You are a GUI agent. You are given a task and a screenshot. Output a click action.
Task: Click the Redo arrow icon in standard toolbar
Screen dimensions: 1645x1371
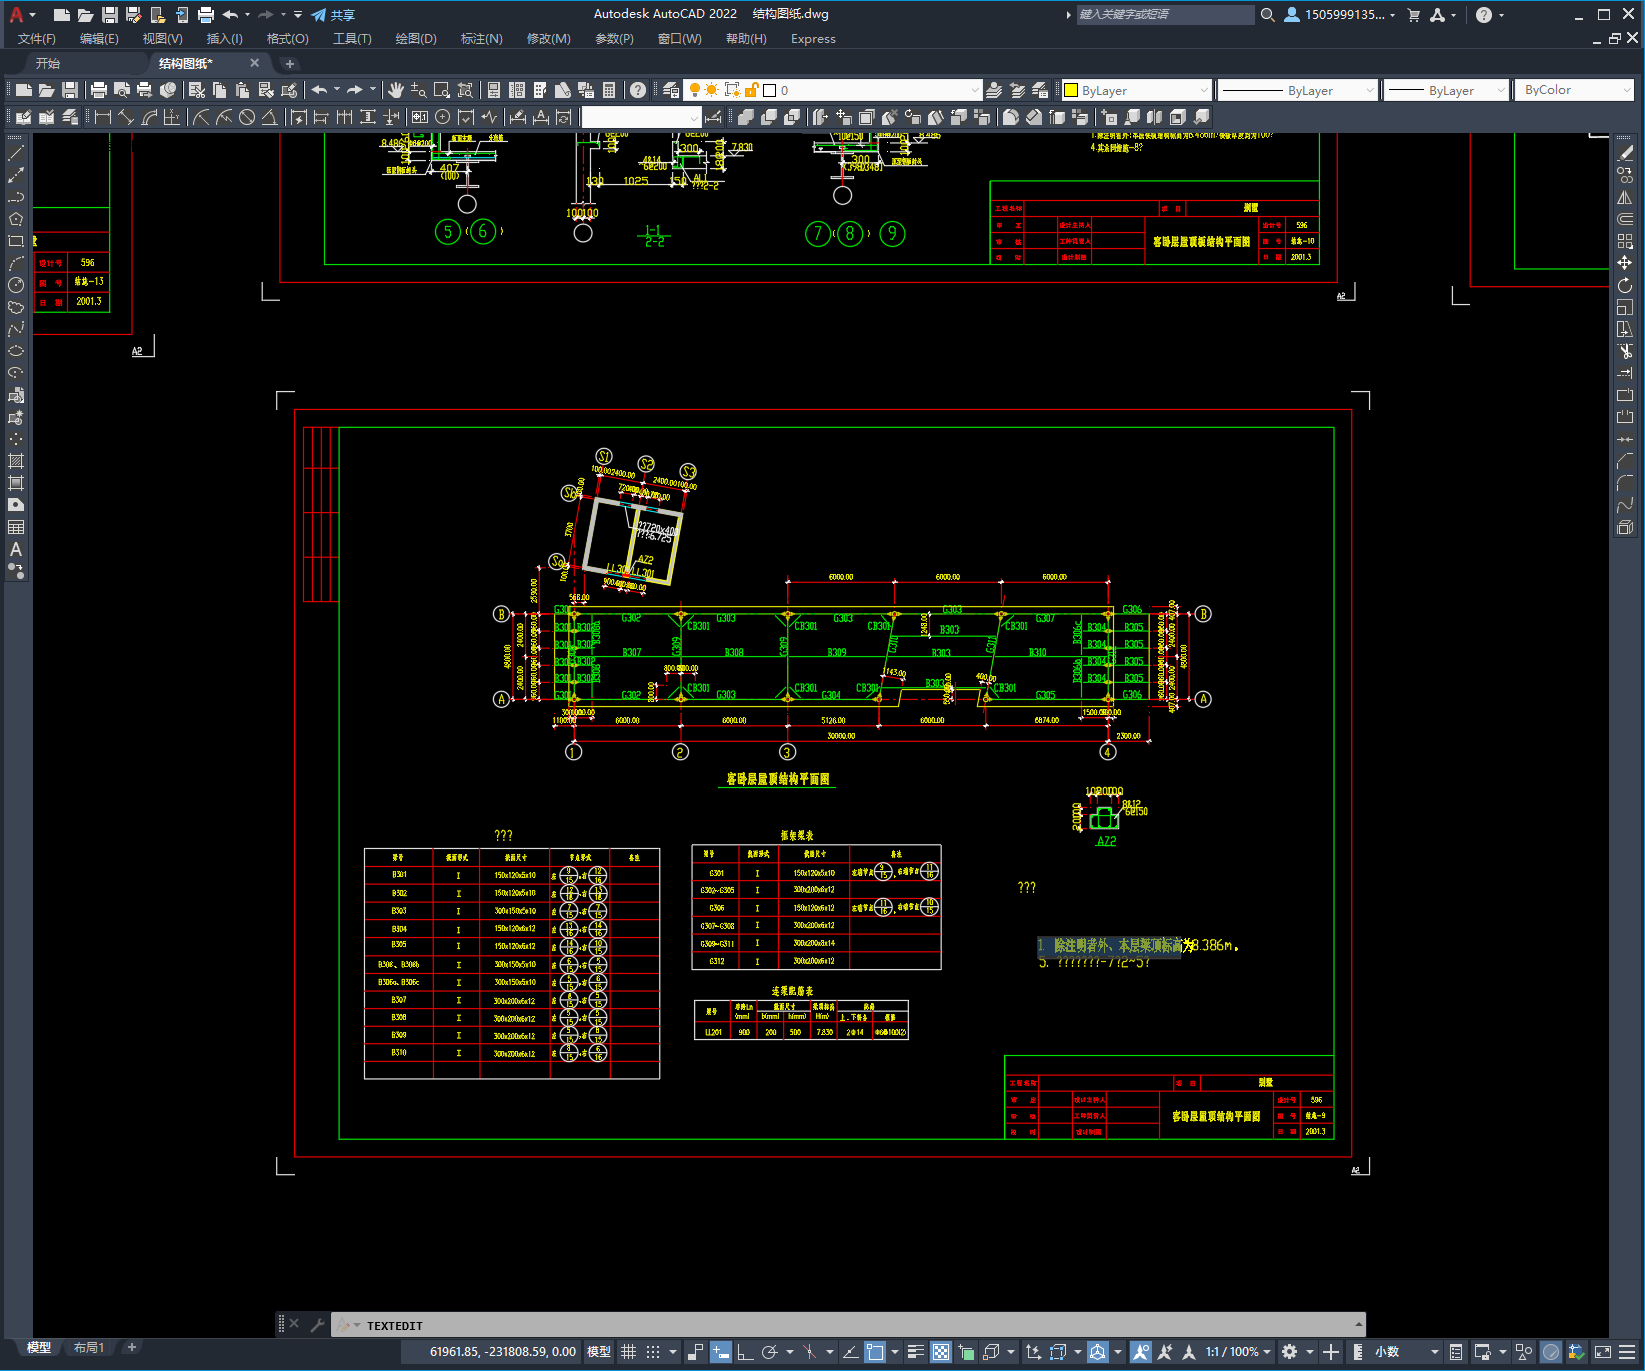355,90
